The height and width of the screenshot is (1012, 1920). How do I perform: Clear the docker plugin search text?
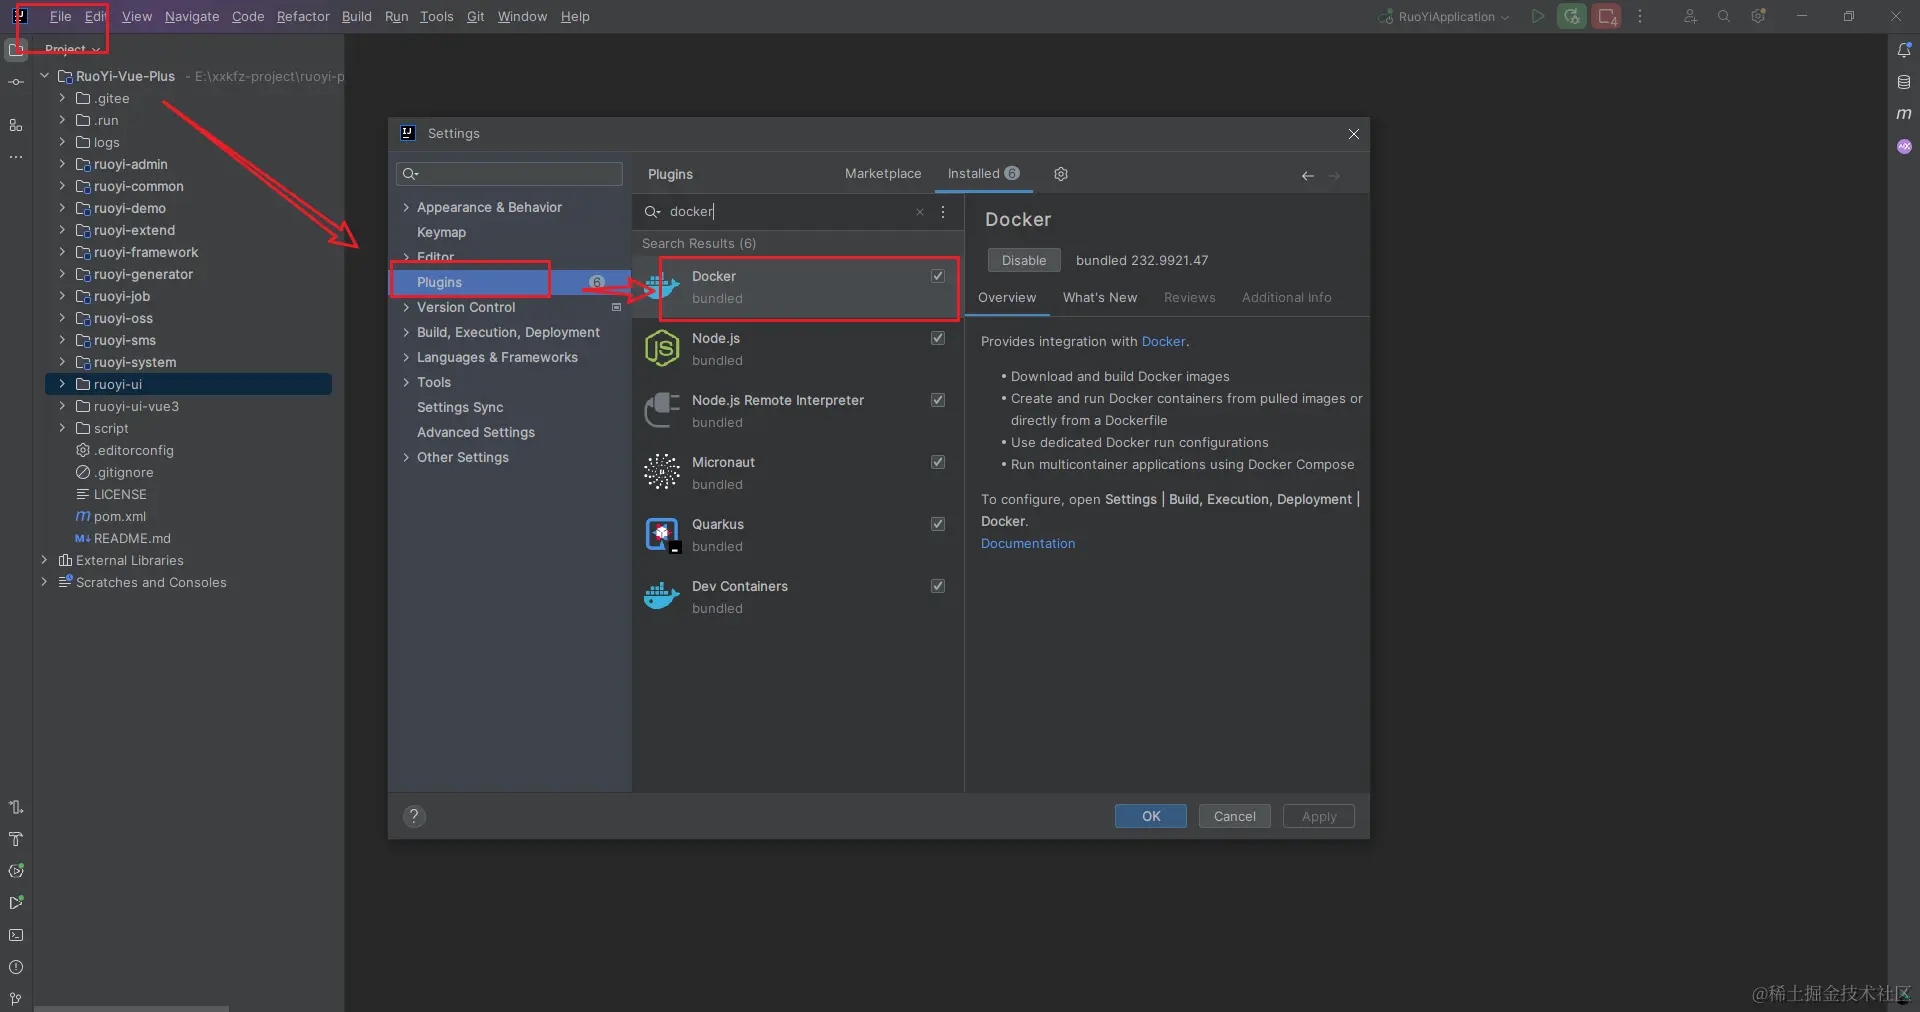click(920, 212)
